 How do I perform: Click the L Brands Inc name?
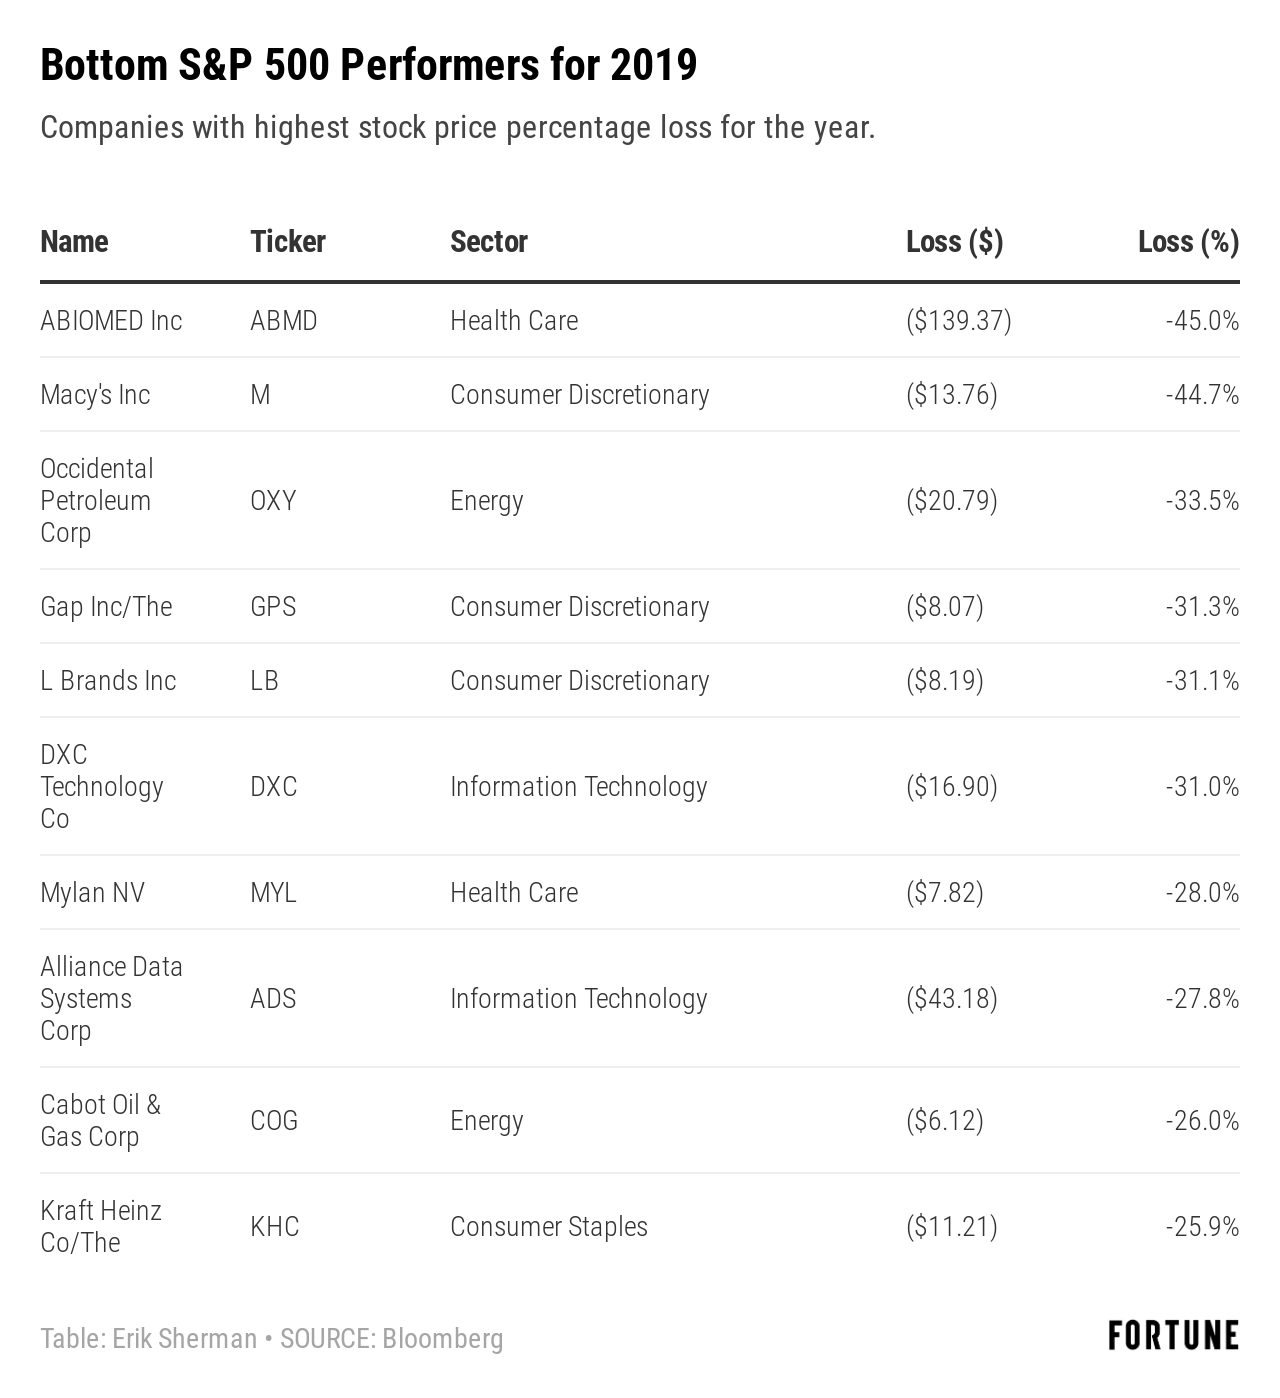108,681
